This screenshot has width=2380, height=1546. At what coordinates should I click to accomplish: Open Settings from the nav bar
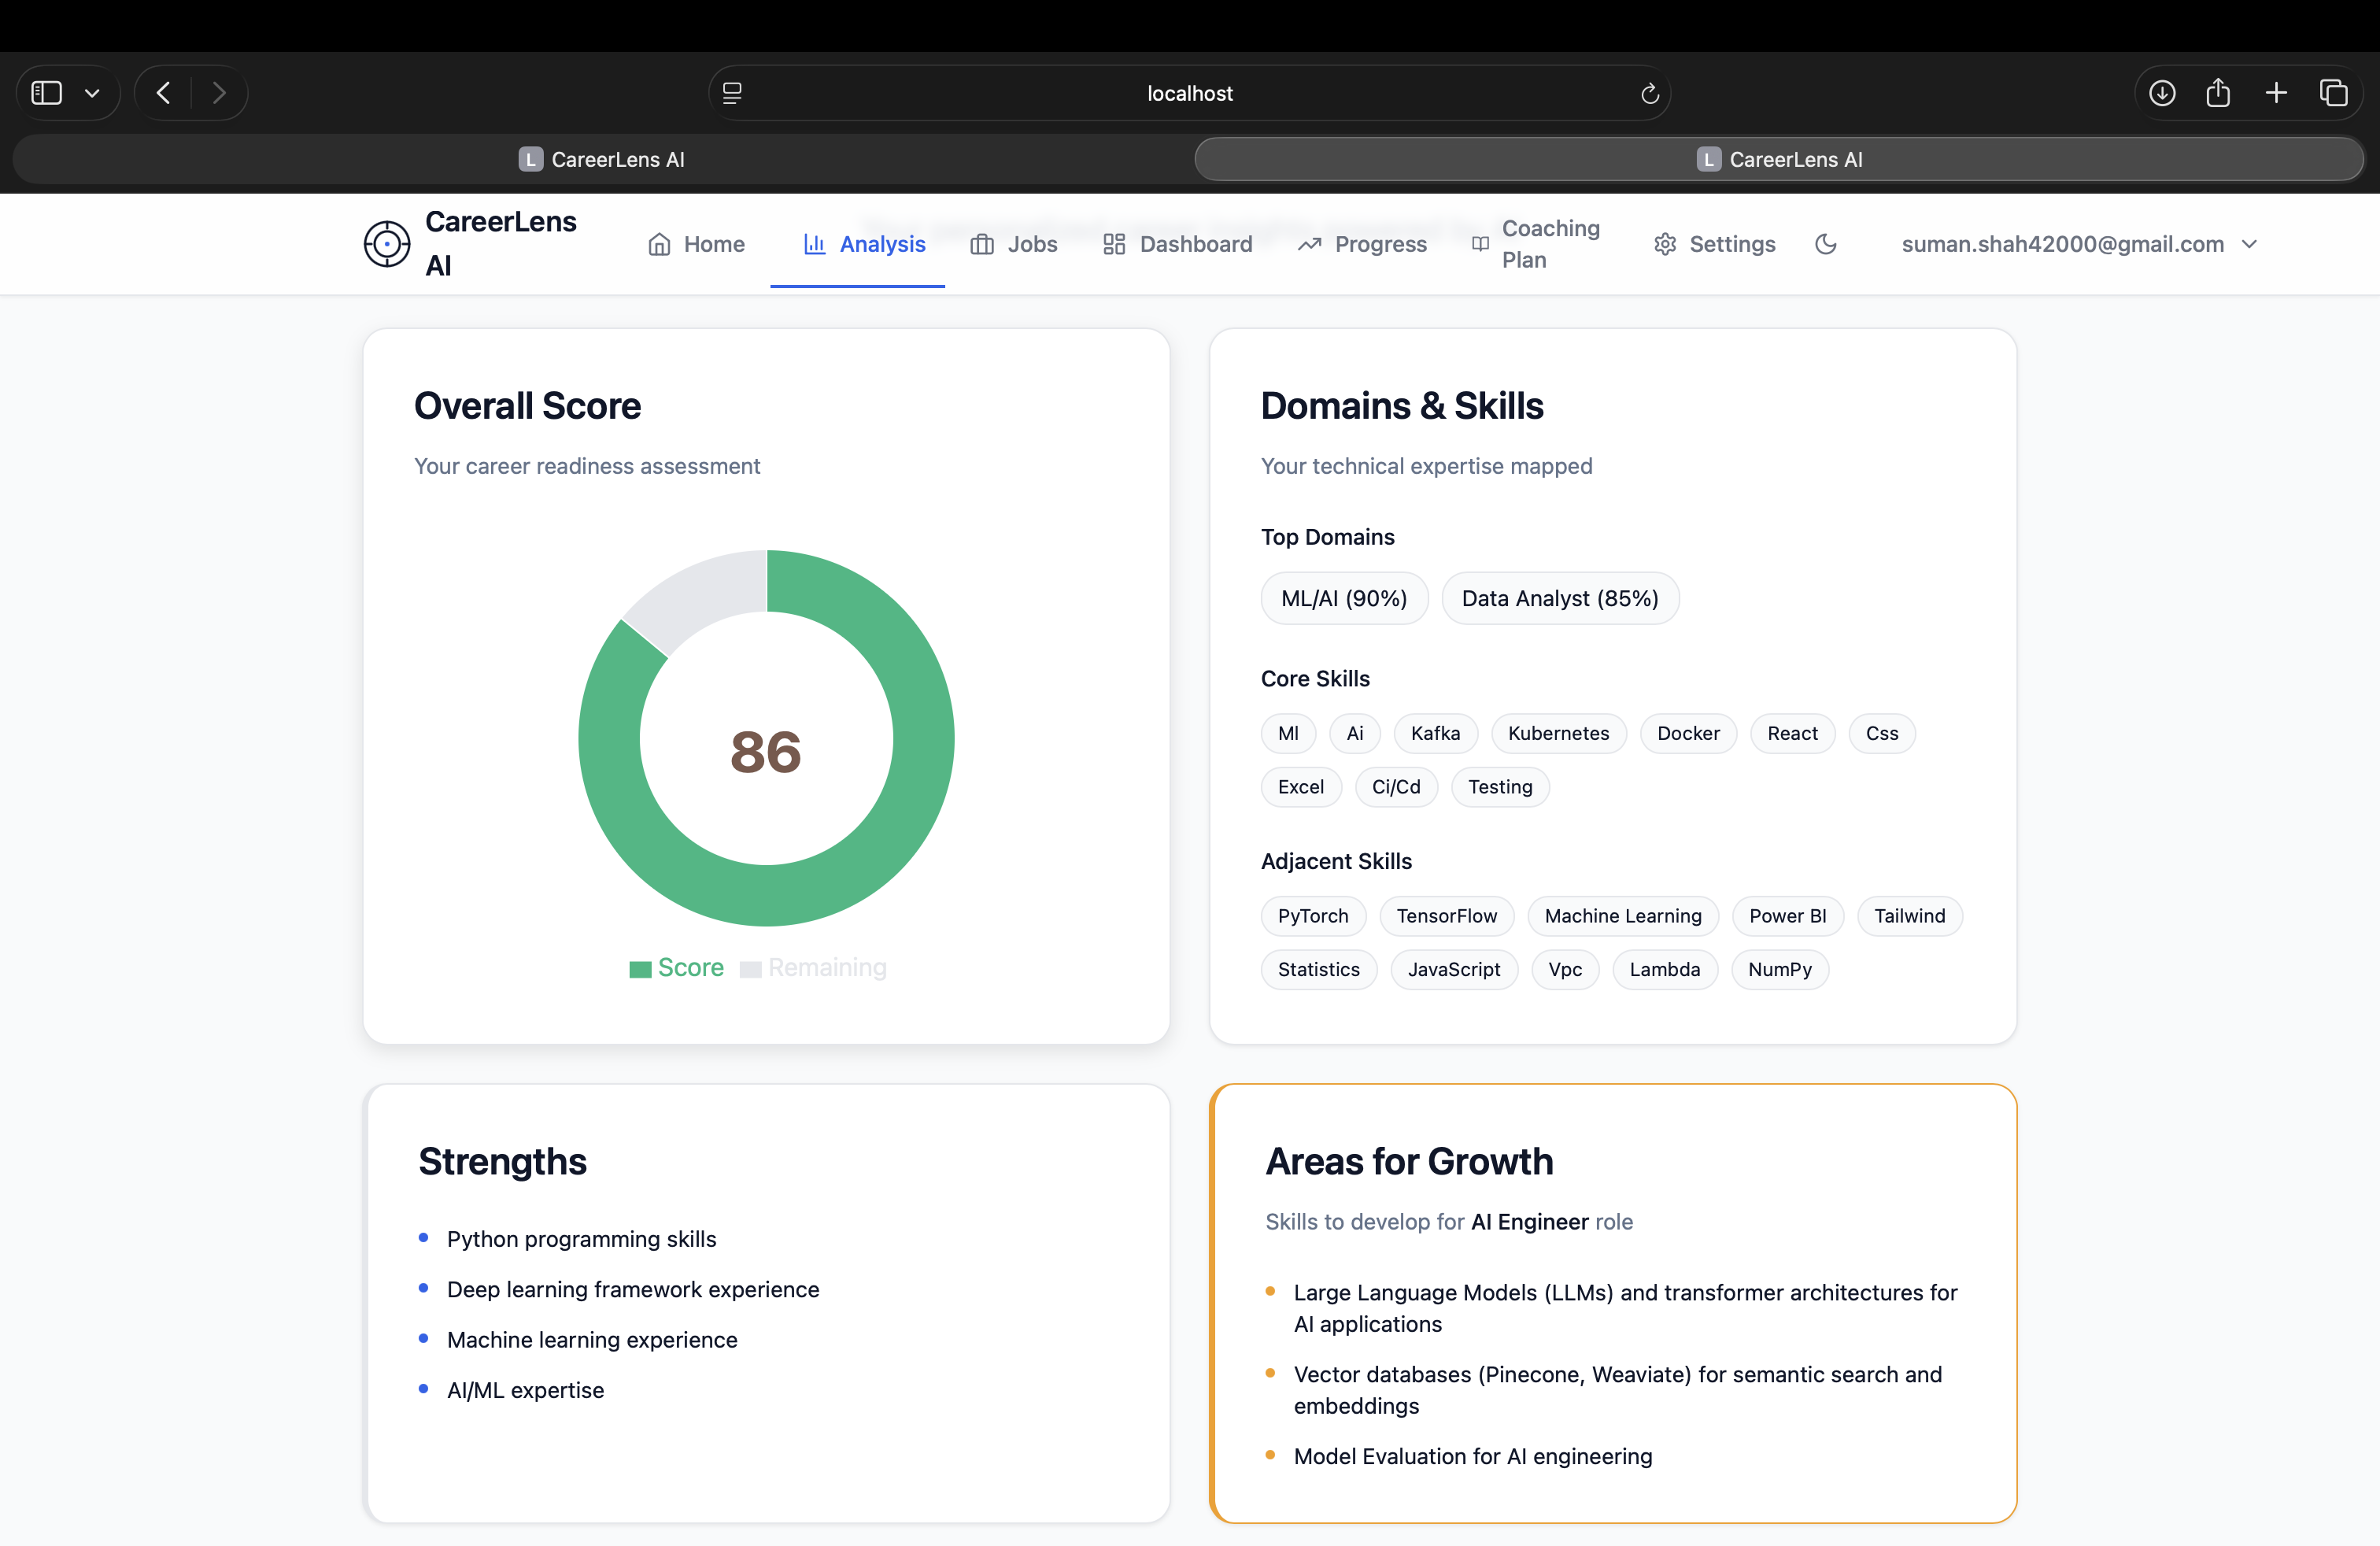click(1714, 244)
